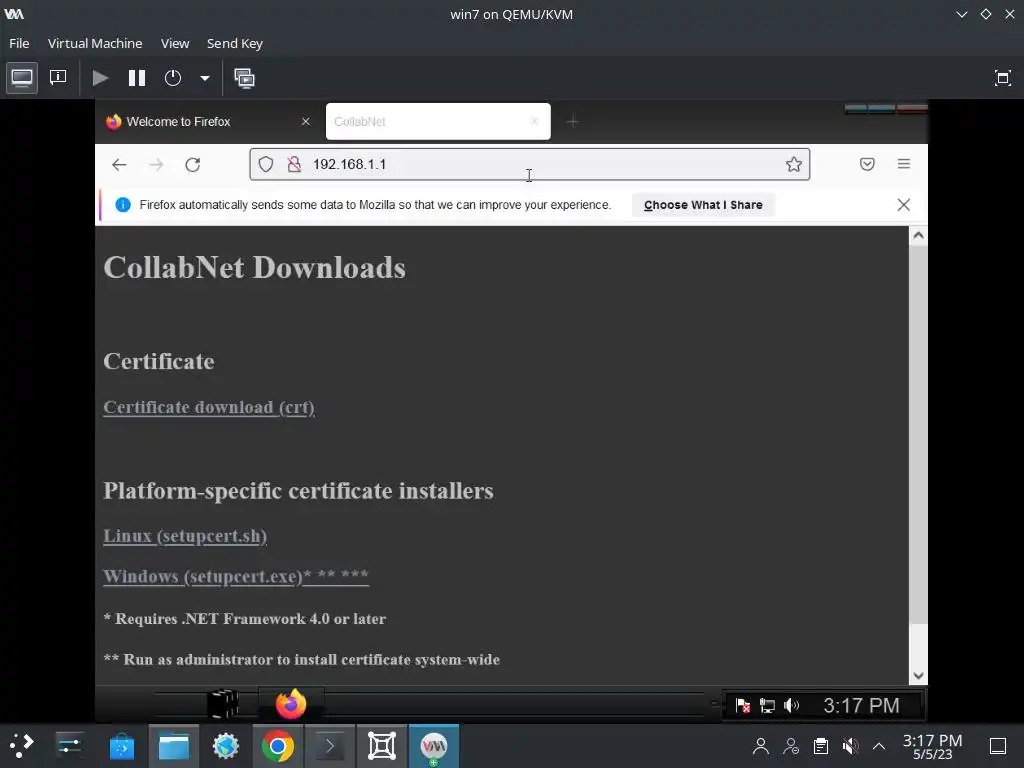Save page to Pocket
This screenshot has width=1024, height=768.
click(867, 164)
